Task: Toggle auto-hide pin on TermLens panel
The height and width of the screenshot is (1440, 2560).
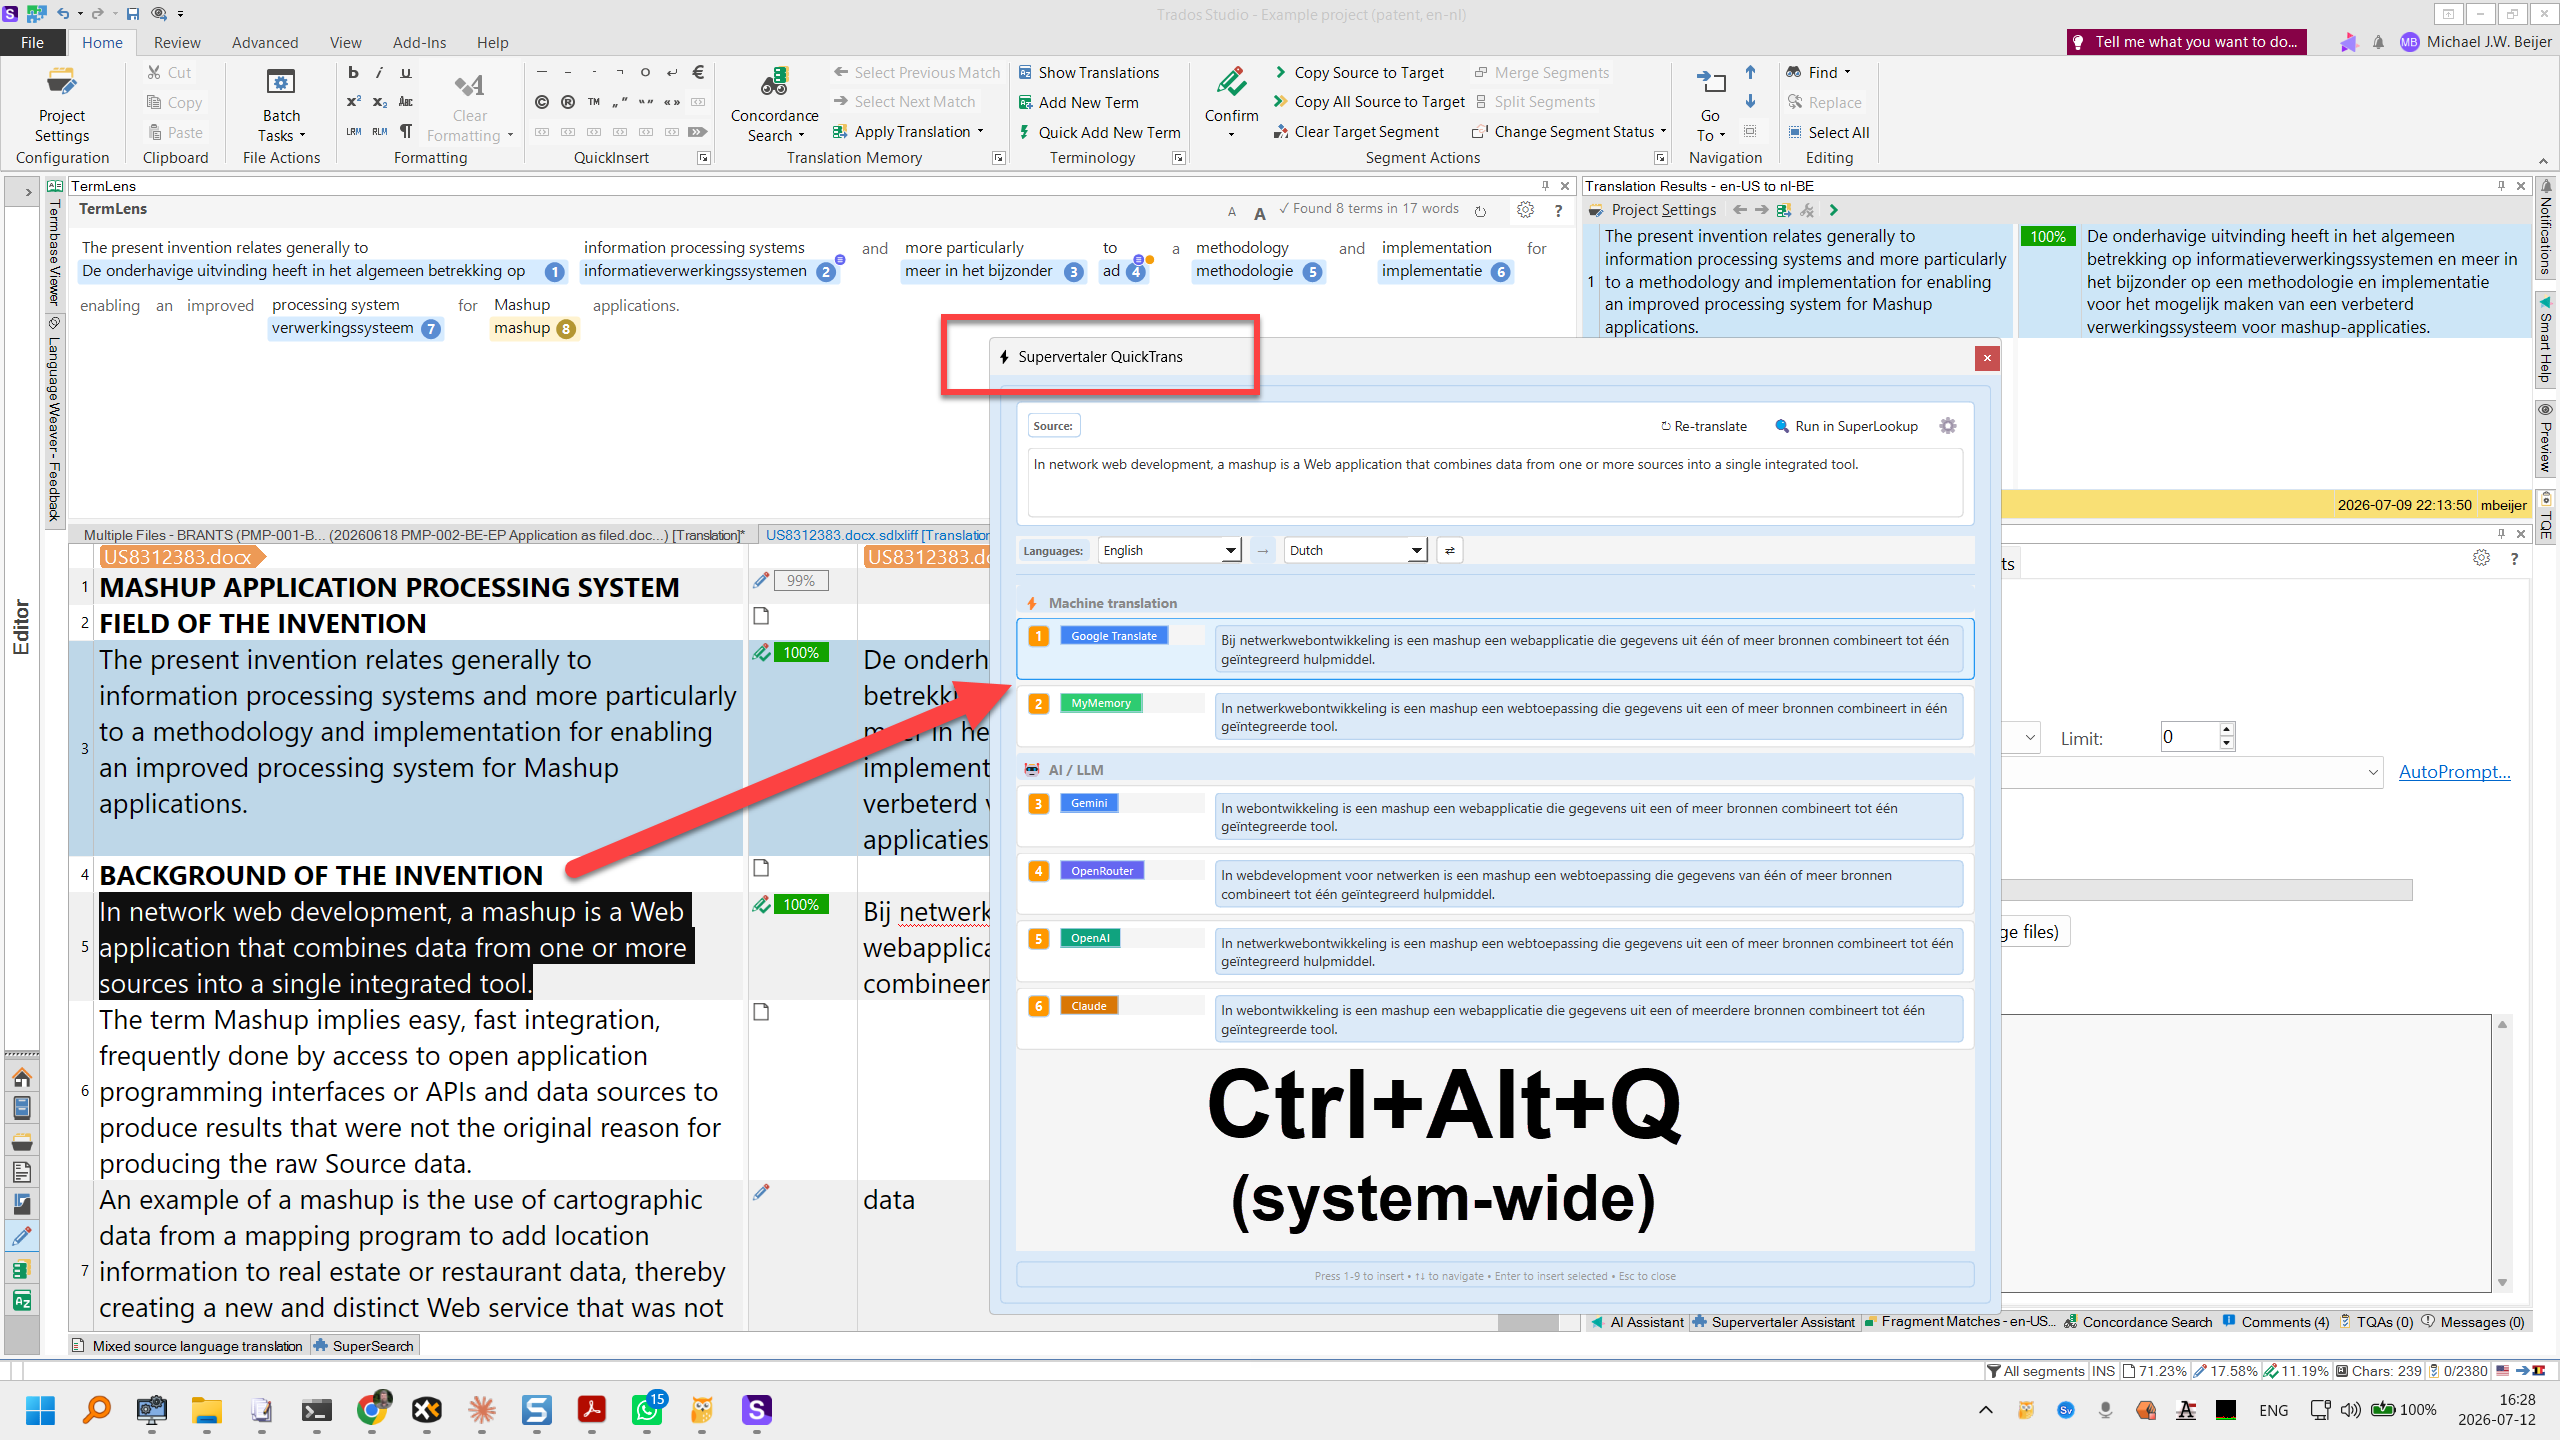Action: 1545,186
